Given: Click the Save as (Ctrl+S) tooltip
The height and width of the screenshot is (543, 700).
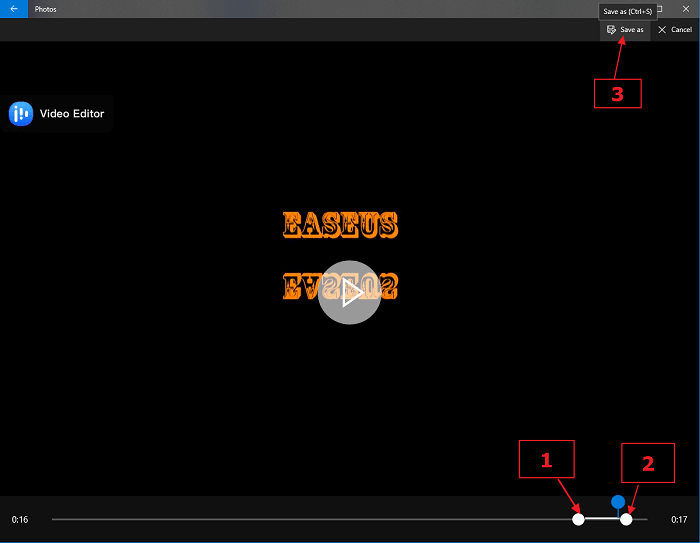Looking at the screenshot, I should [627, 11].
